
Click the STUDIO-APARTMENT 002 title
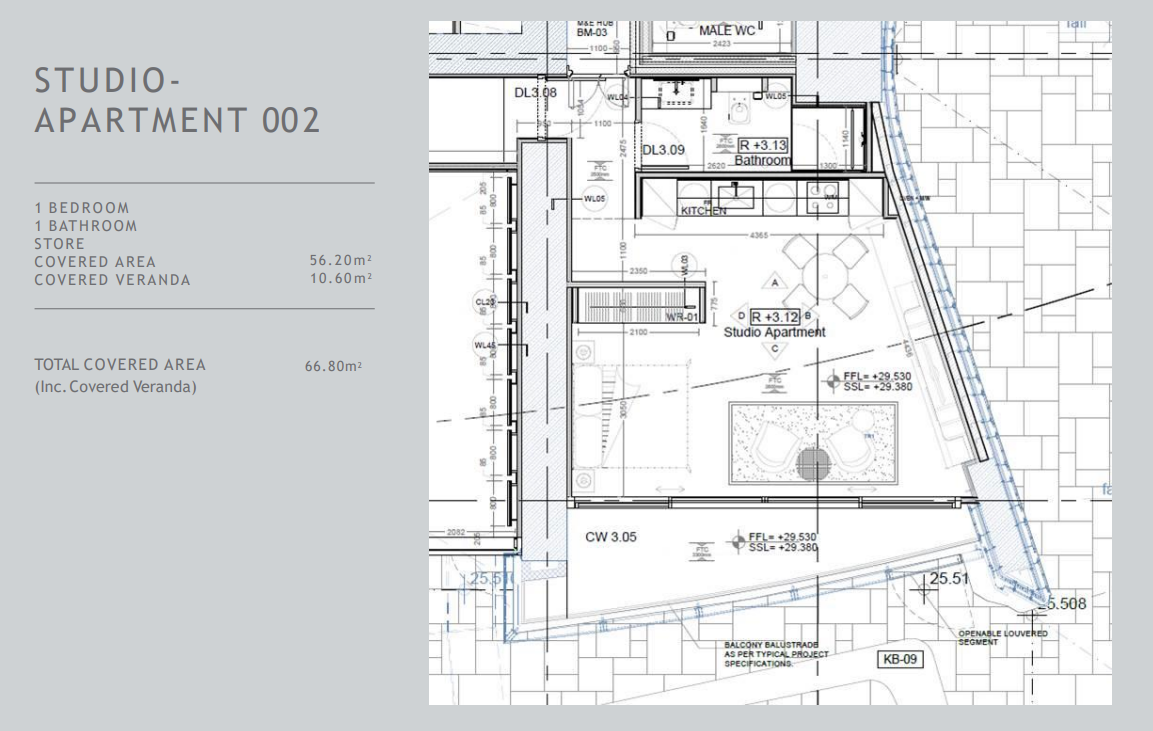click(x=178, y=100)
